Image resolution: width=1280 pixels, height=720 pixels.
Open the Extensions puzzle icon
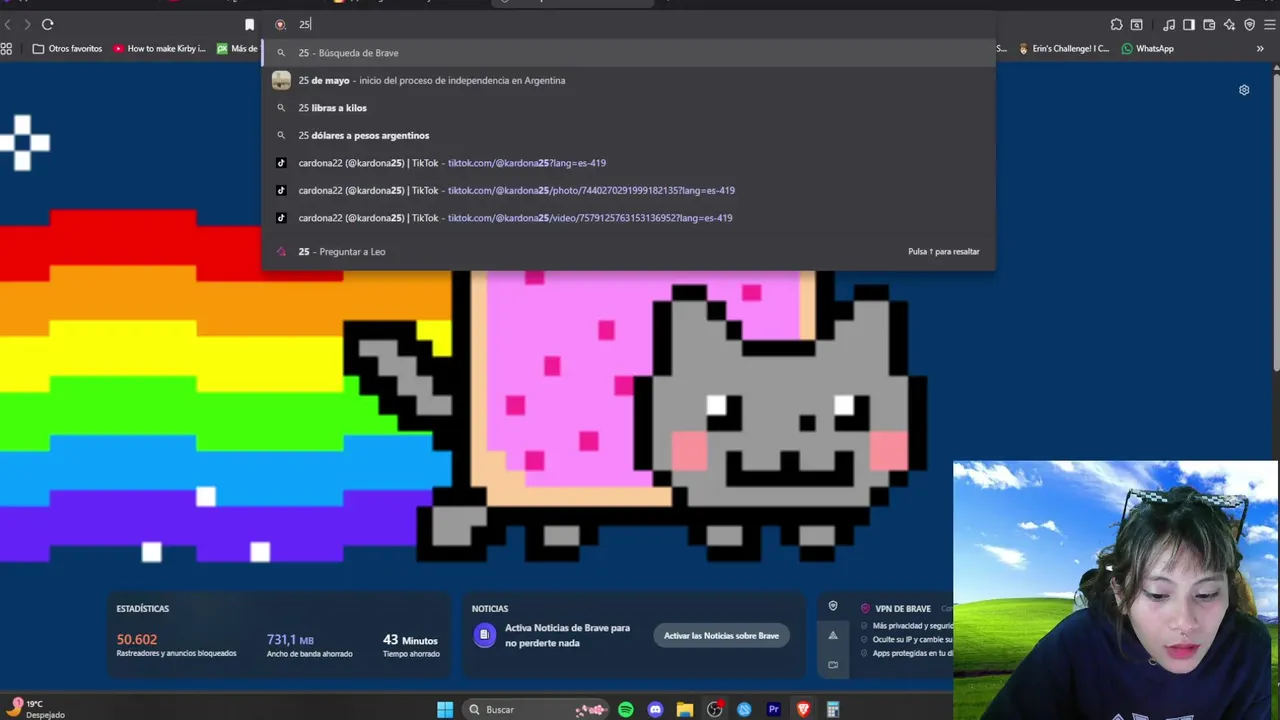pos(1116,24)
